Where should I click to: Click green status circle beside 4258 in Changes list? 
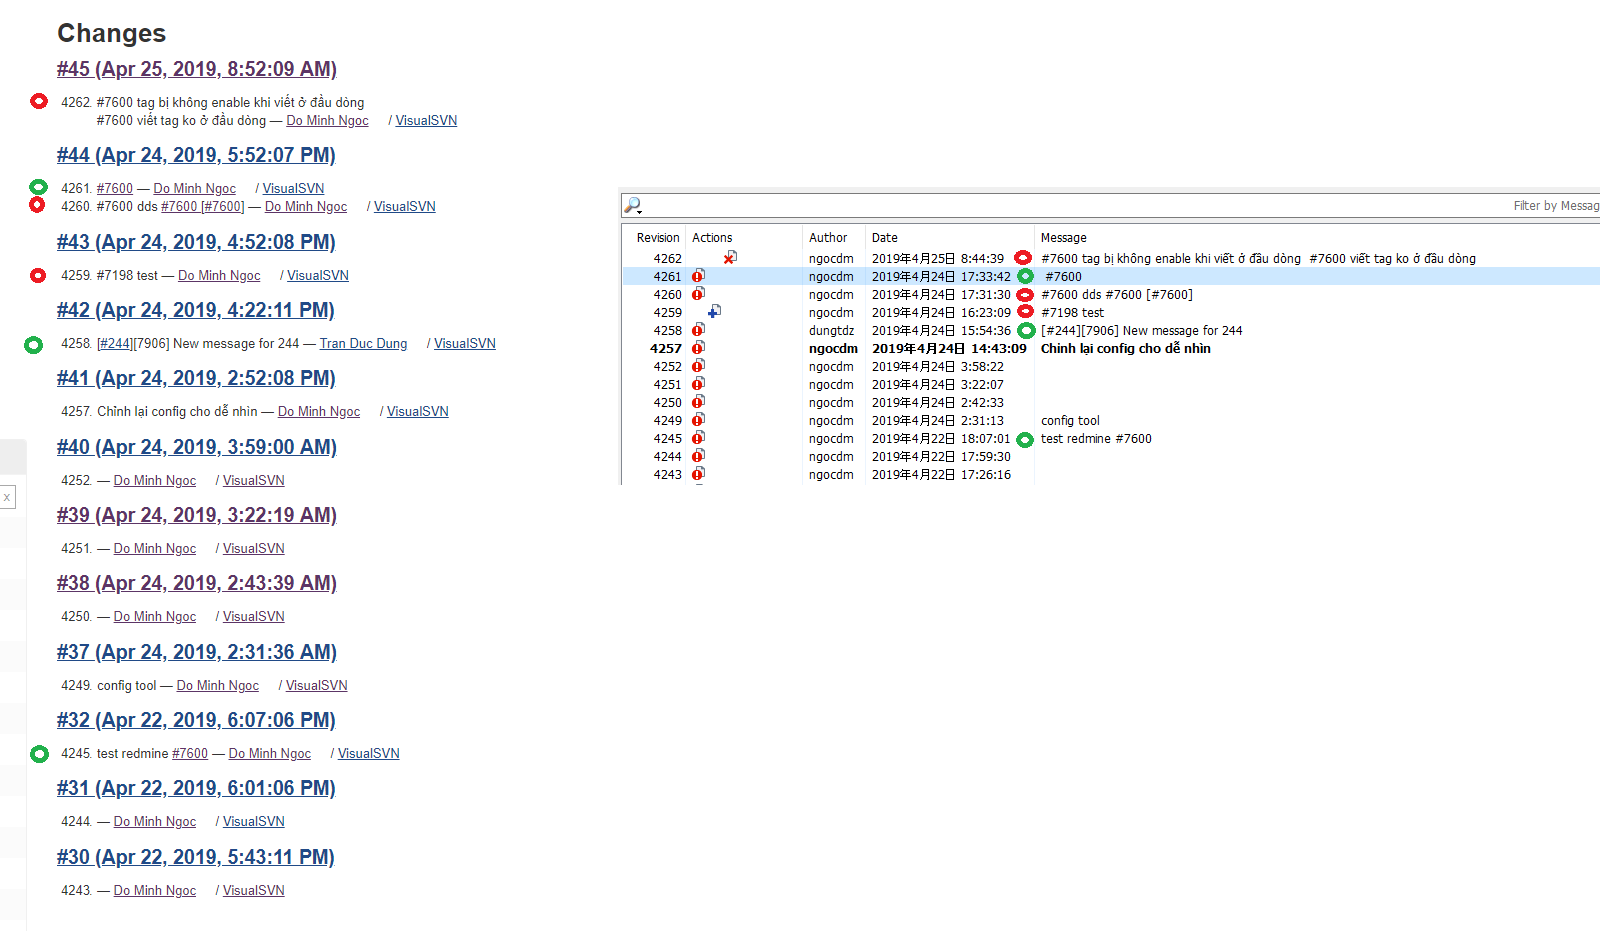(x=34, y=345)
